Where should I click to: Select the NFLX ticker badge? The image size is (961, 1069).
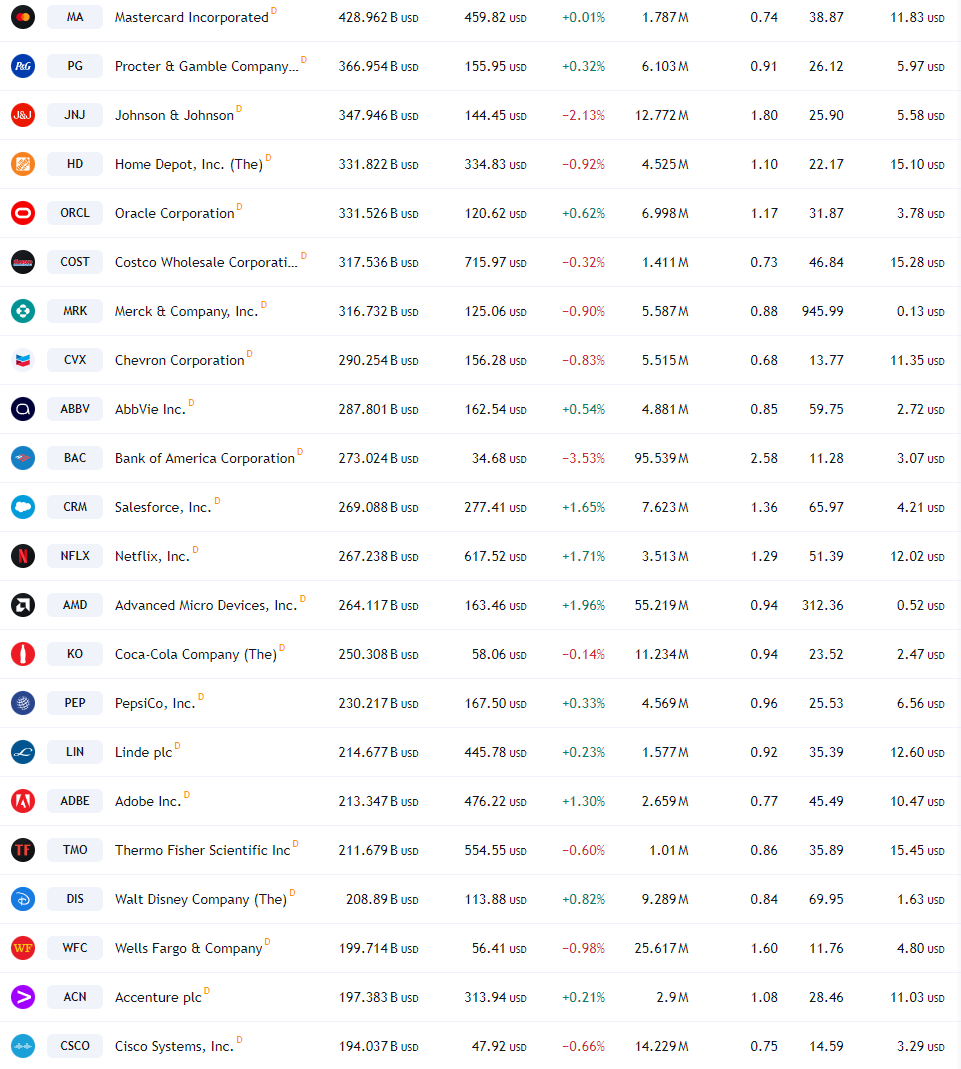pos(75,556)
